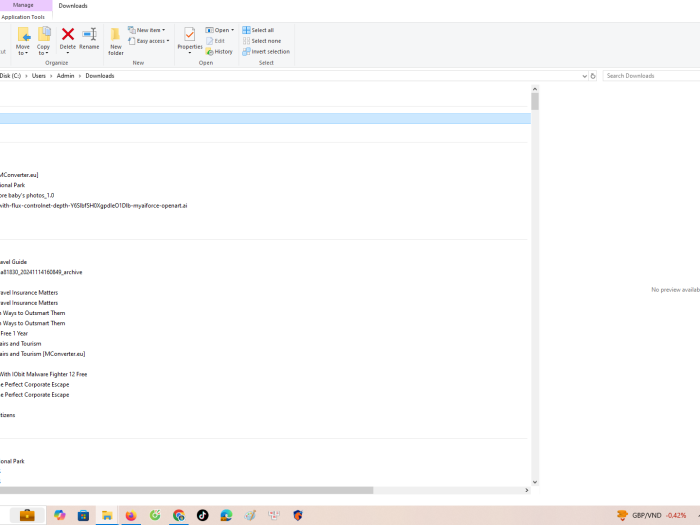The height and width of the screenshot is (525, 700).
Task: Click the Search Downloads field
Action: (x=650, y=76)
